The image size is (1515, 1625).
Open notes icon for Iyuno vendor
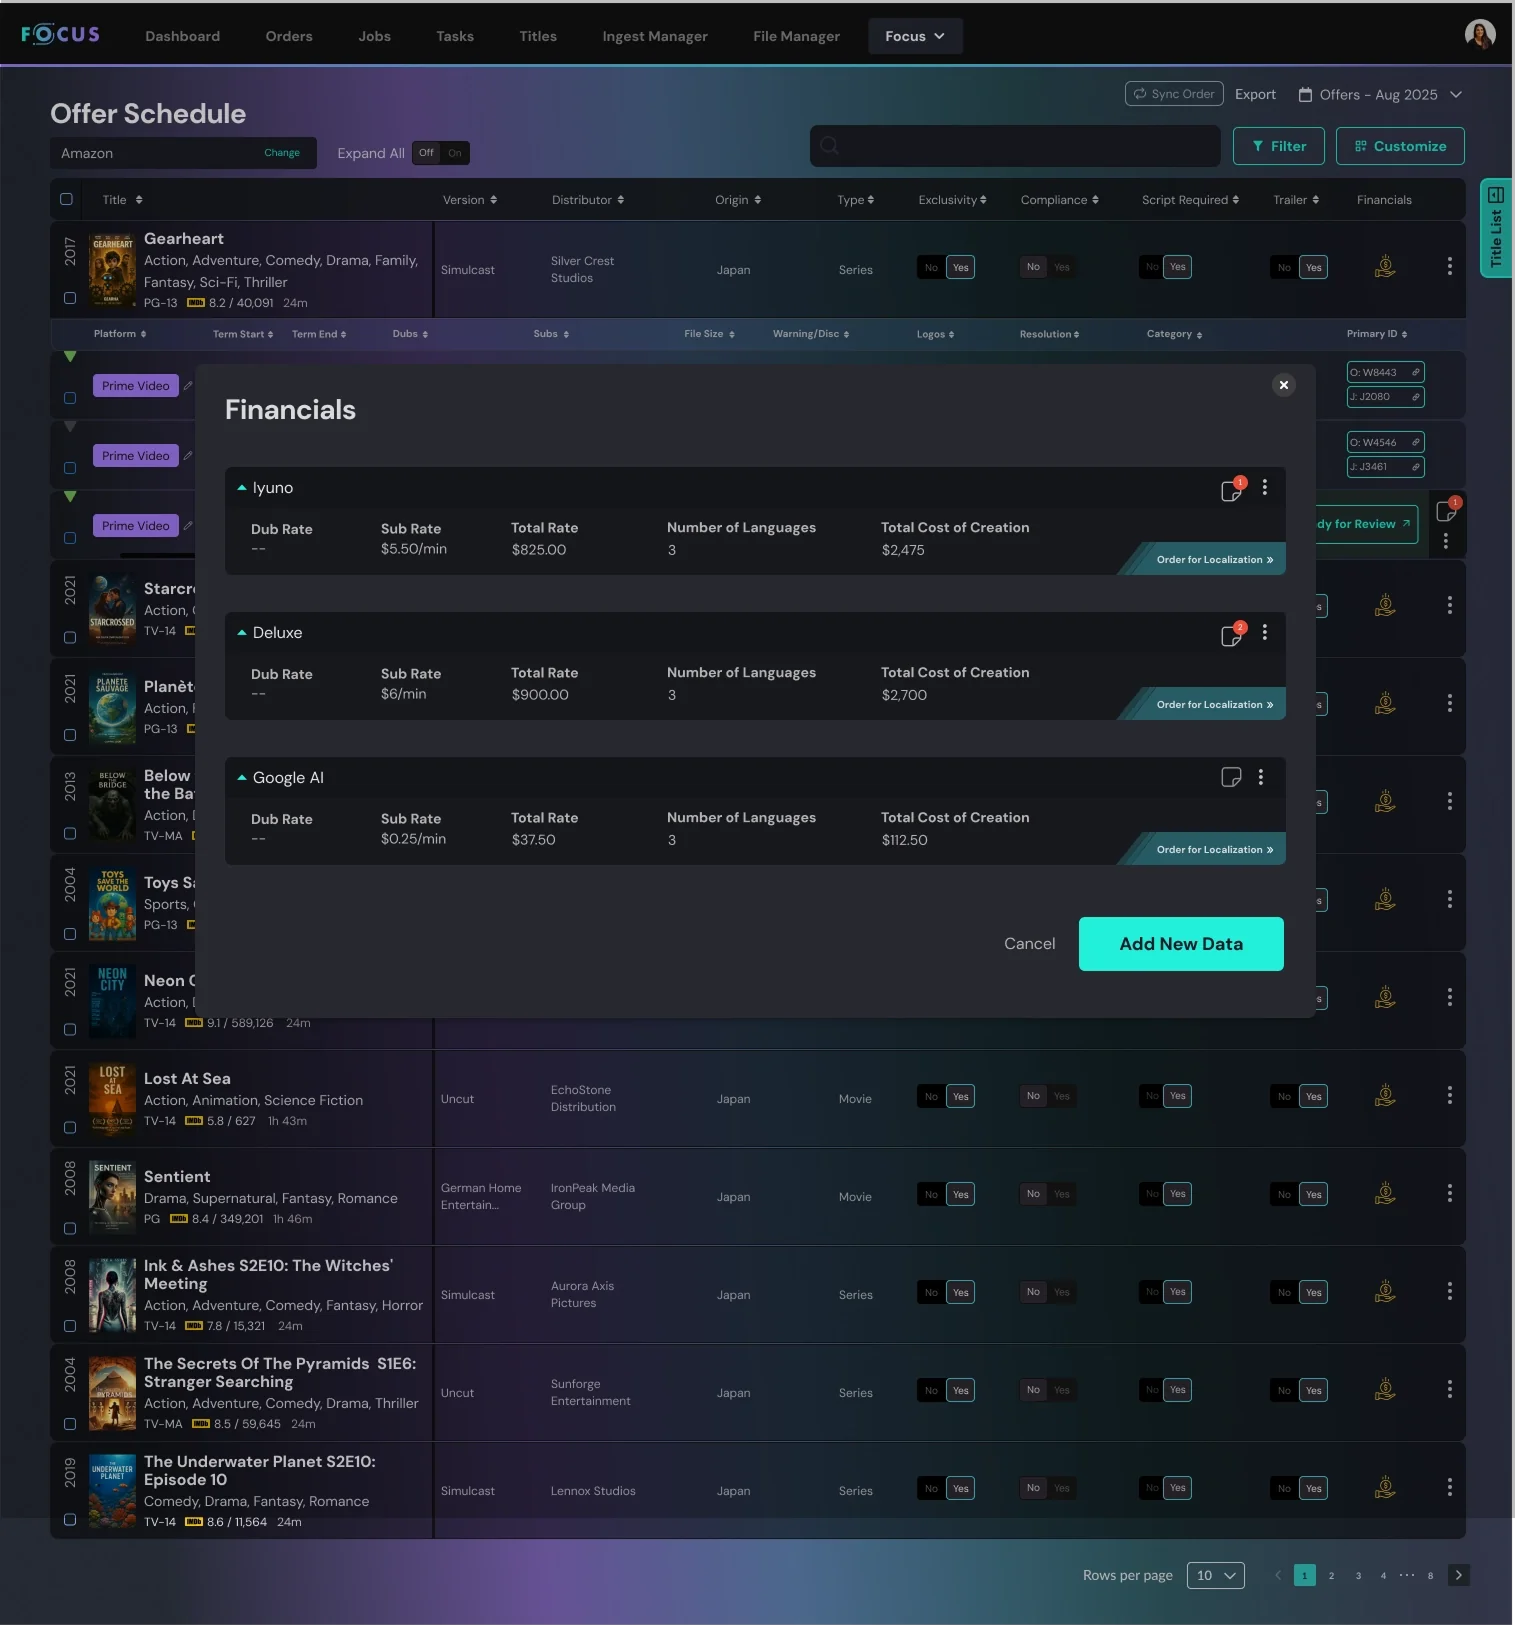click(x=1231, y=490)
